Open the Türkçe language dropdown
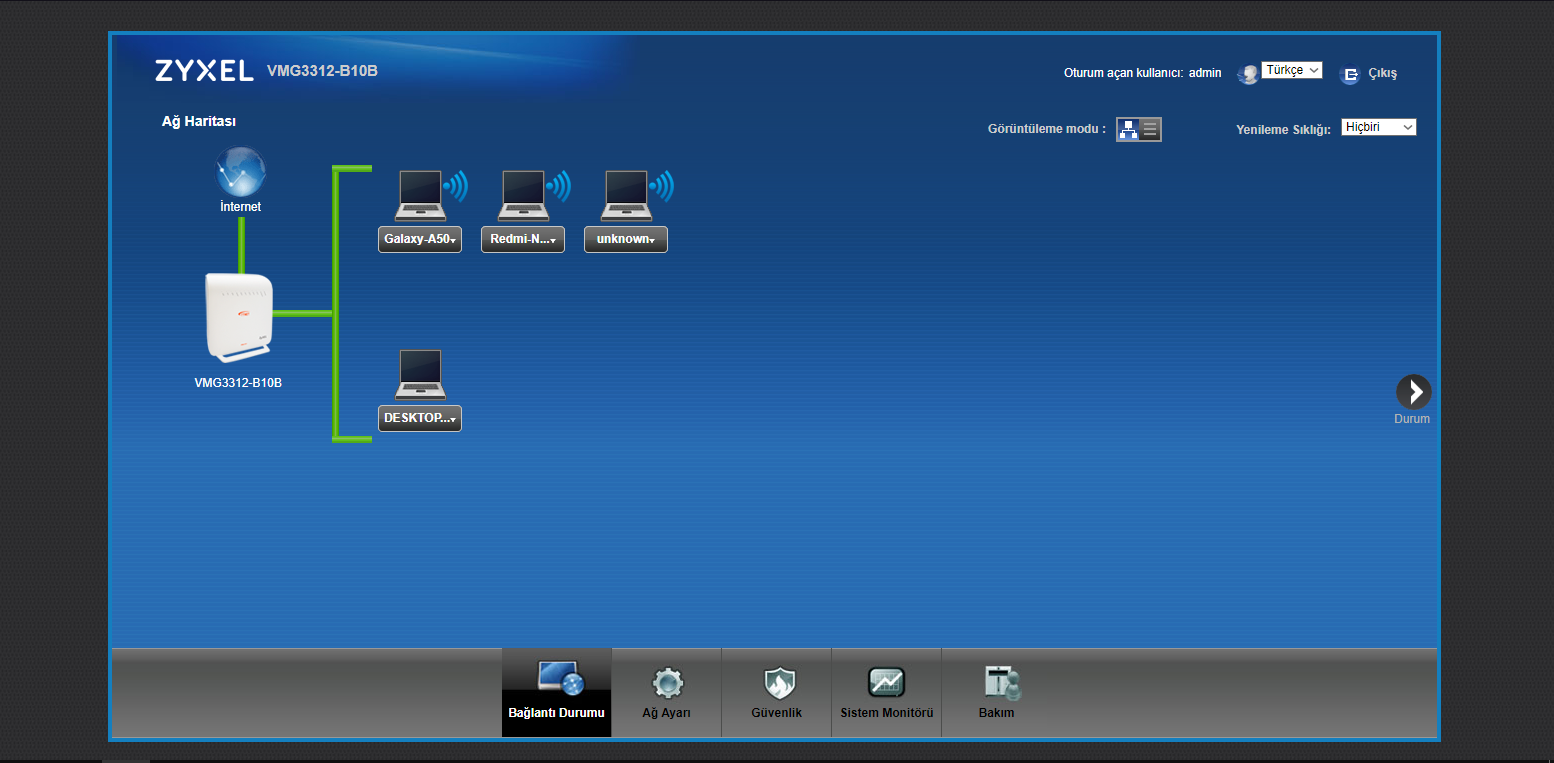 [x=1292, y=70]
